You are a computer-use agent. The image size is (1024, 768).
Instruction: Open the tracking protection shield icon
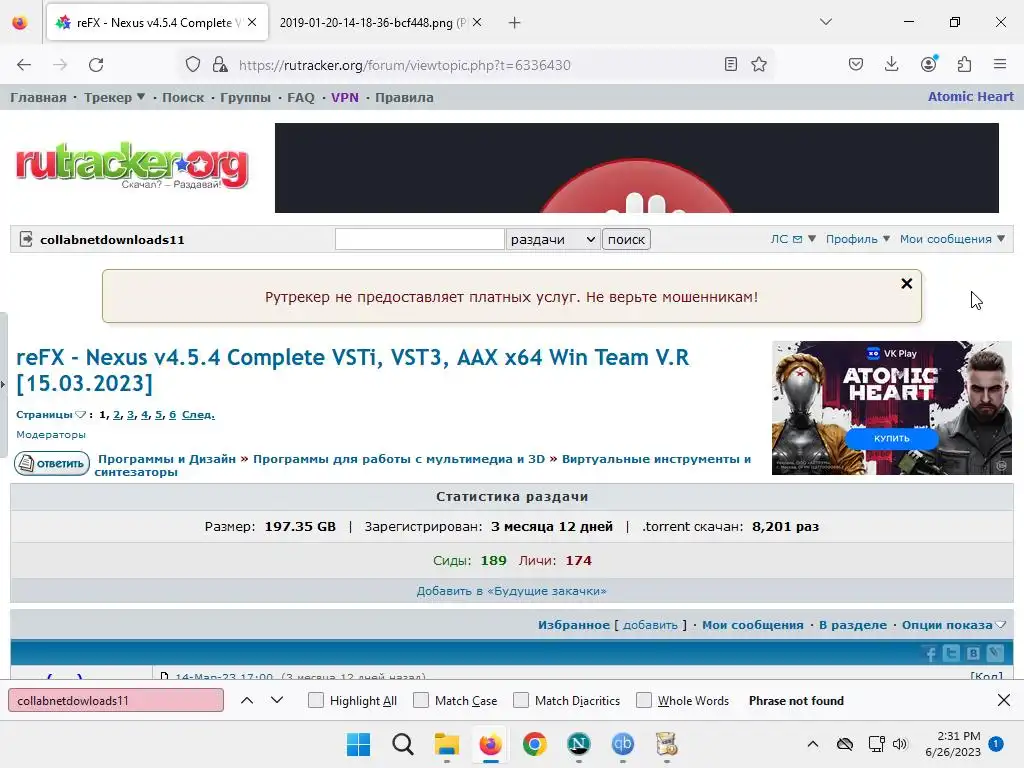click(193, 65)
